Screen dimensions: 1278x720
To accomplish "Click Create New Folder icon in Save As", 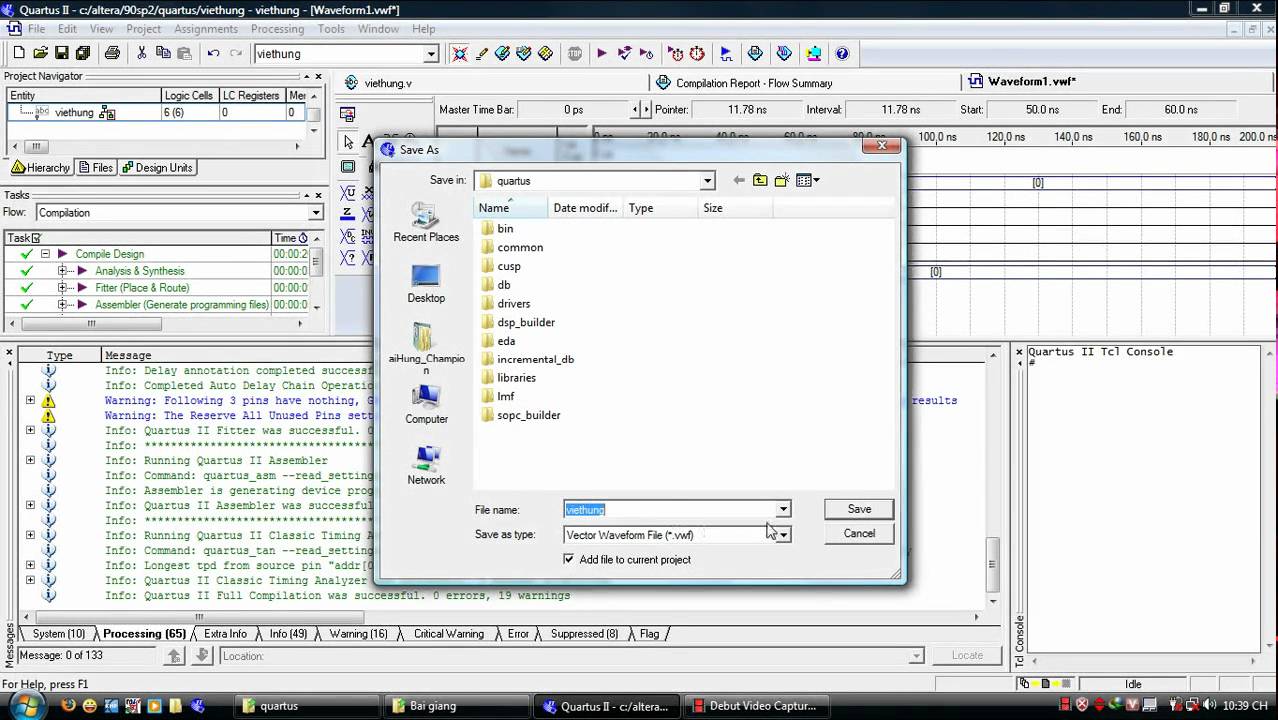I will [x=782, y=180].
